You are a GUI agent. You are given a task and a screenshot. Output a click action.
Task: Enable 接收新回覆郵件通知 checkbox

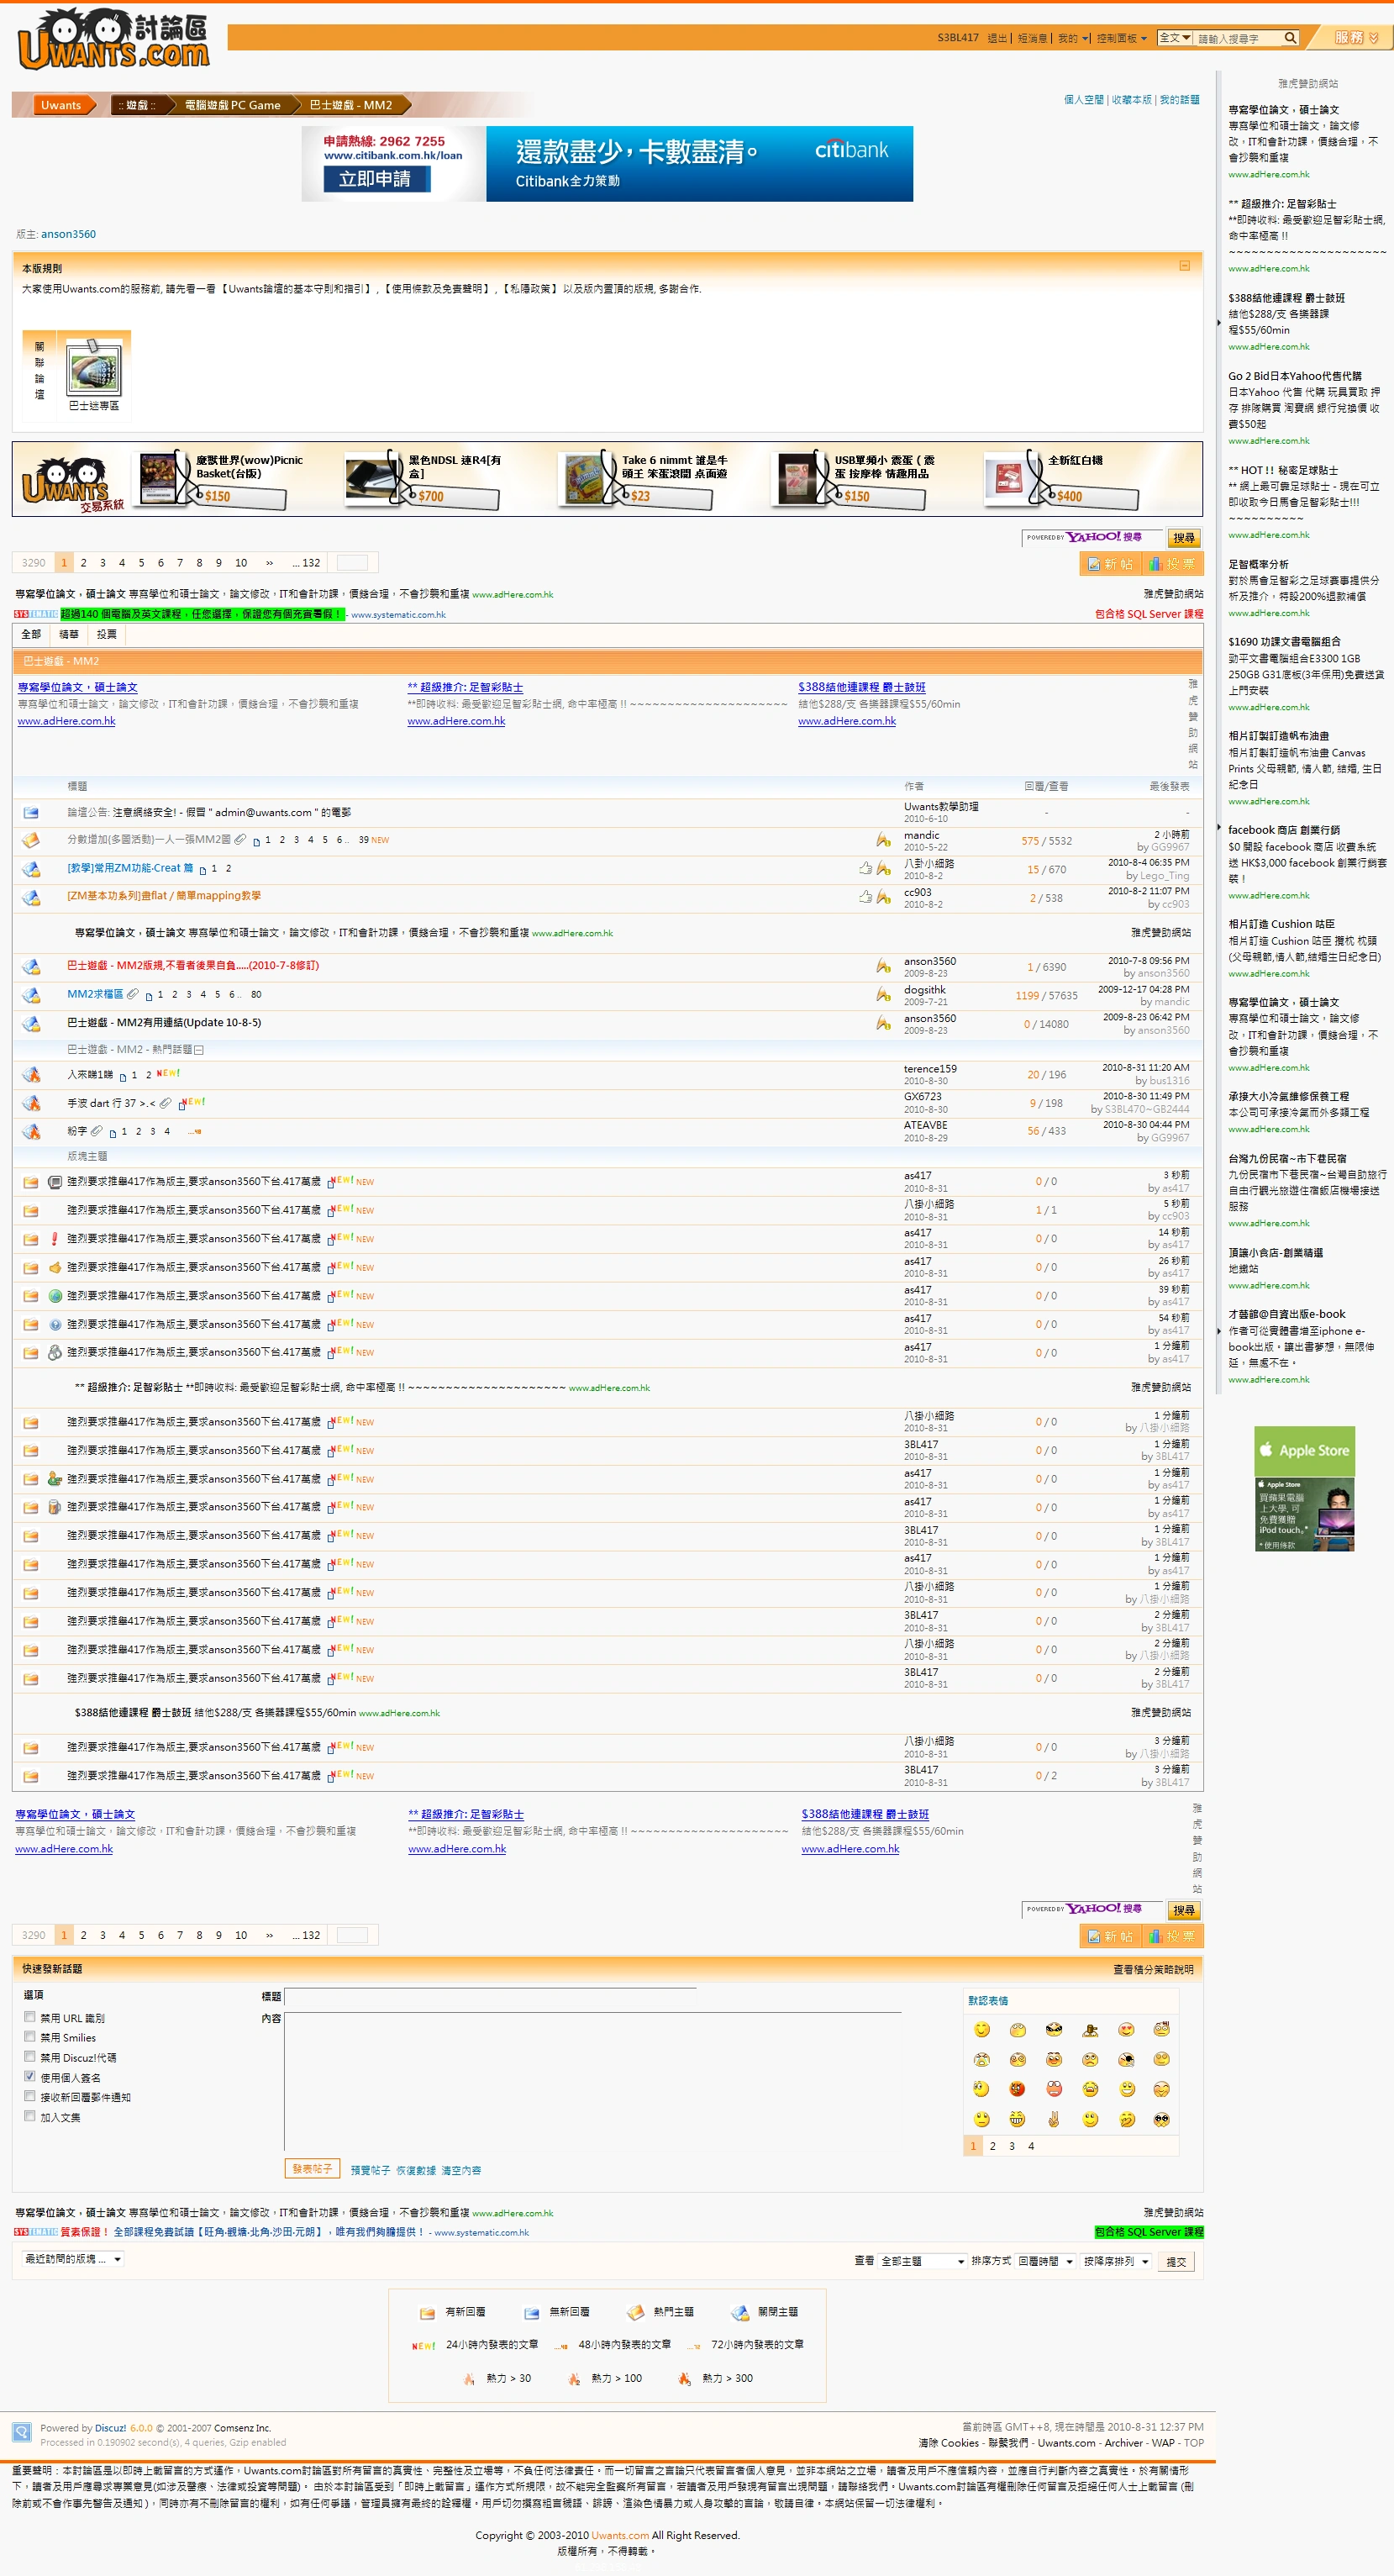click(30, 2096)
